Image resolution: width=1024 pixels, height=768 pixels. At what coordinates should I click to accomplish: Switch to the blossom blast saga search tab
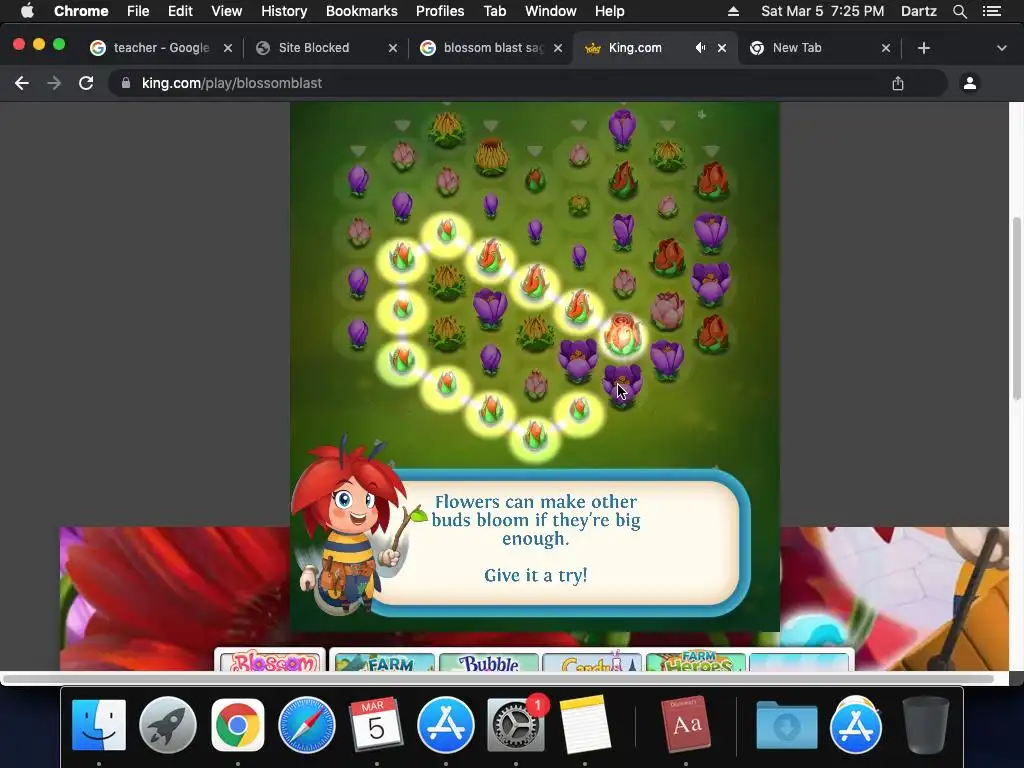click(492, 48)
